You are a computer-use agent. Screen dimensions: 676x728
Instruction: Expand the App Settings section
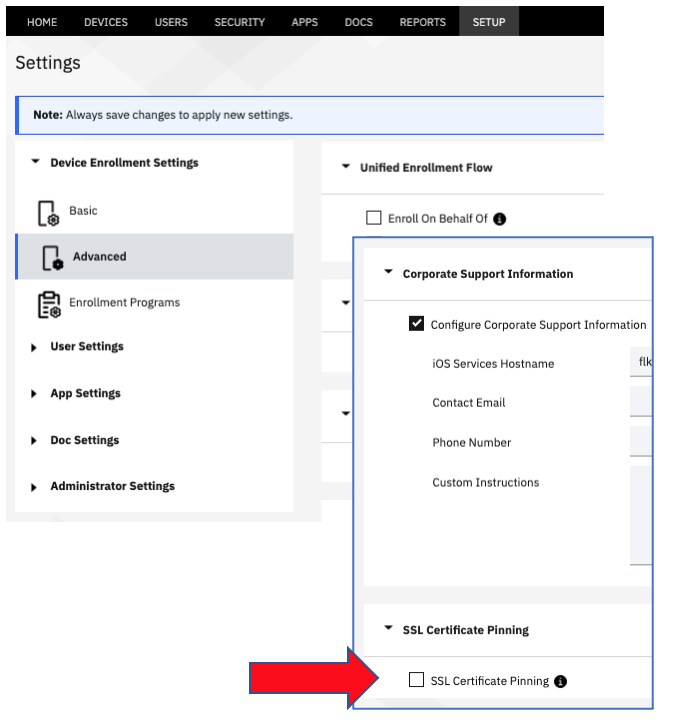coord(33,394)
